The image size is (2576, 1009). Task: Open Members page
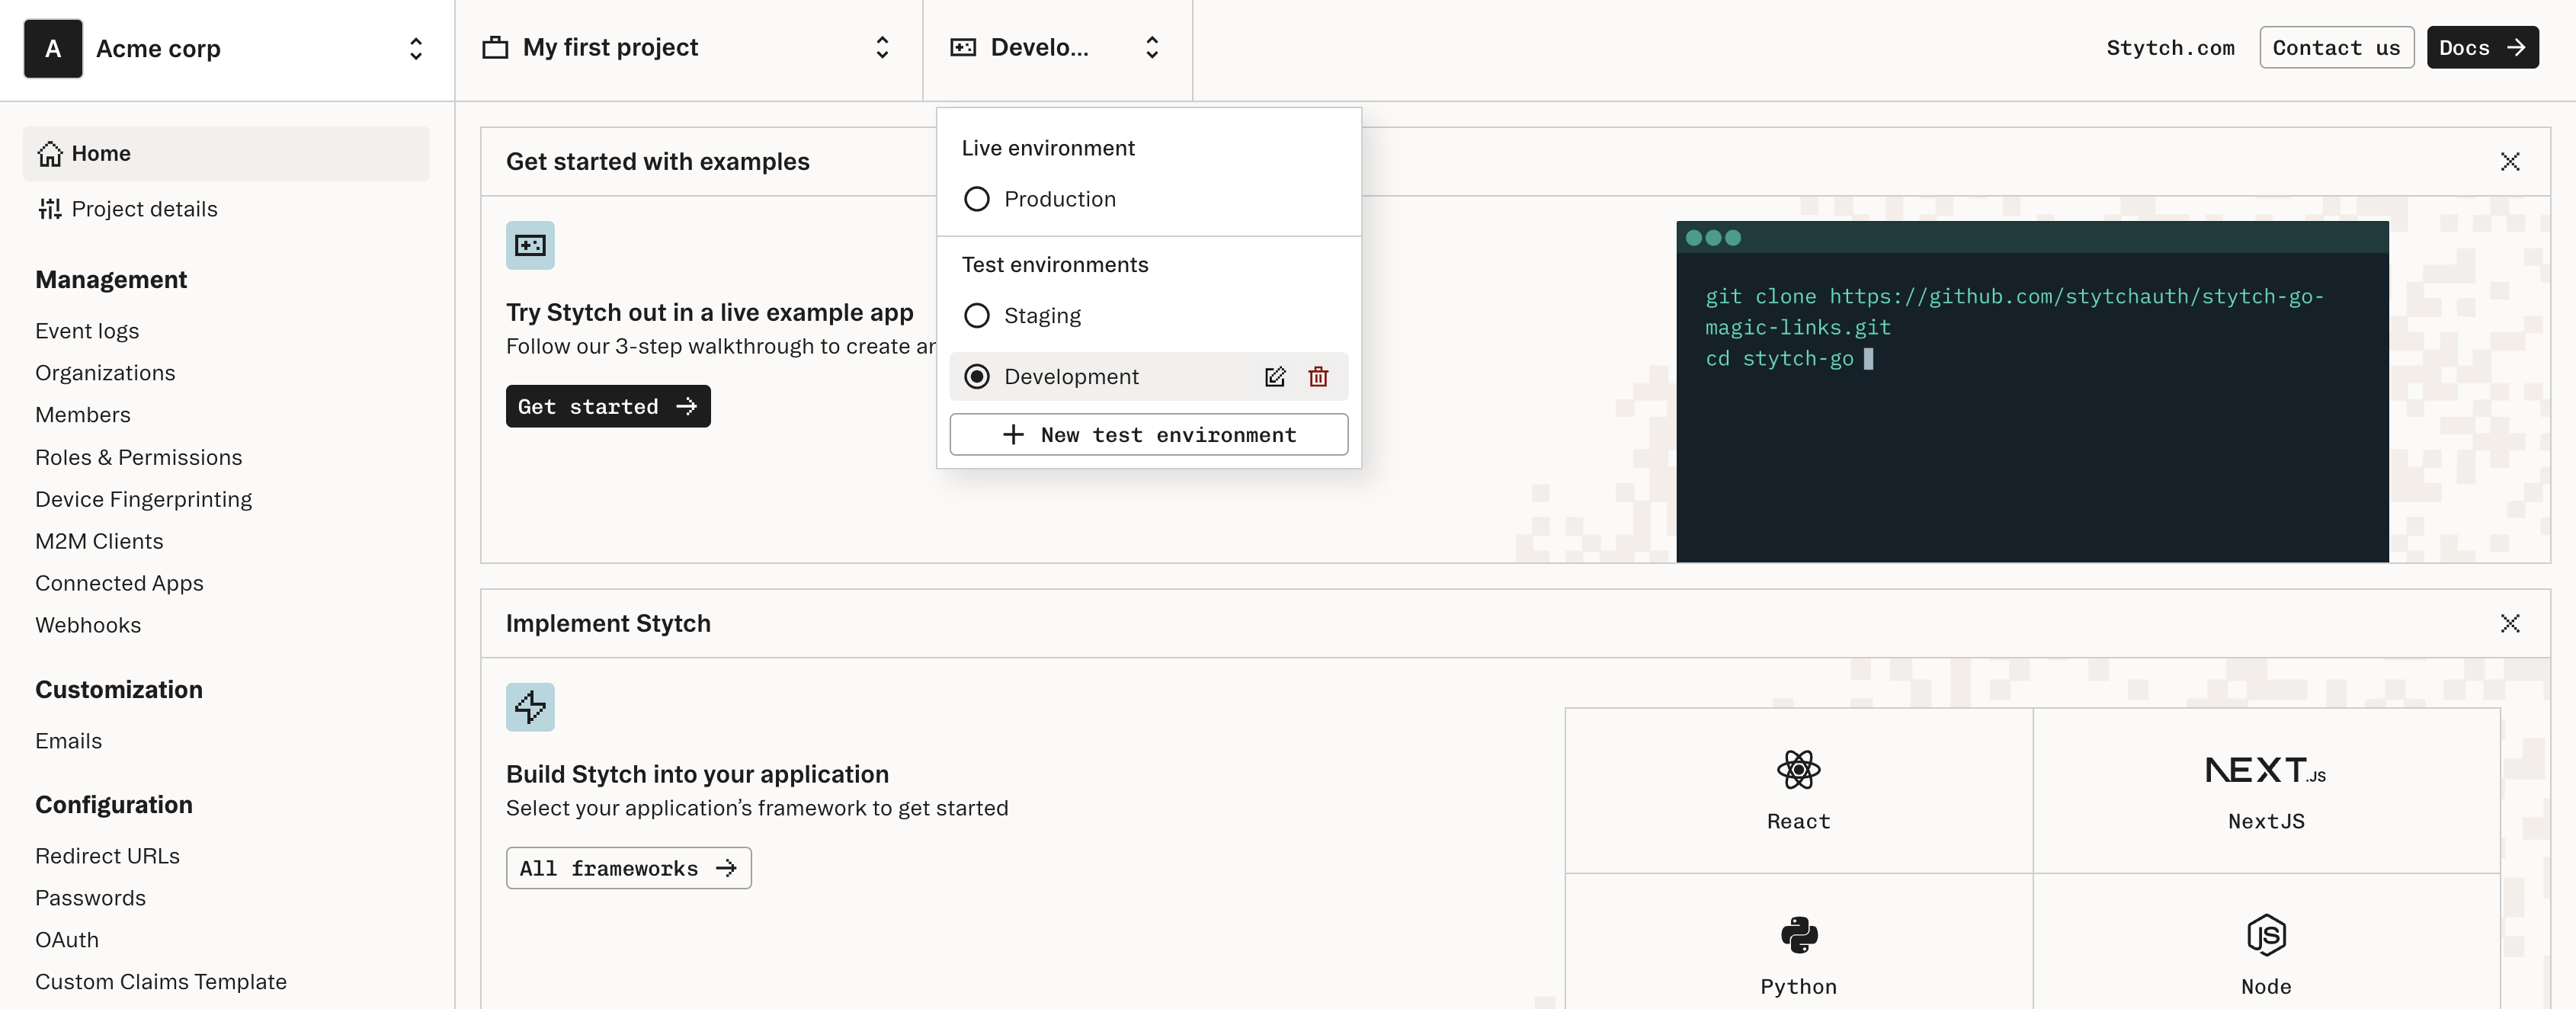(83, 415)
